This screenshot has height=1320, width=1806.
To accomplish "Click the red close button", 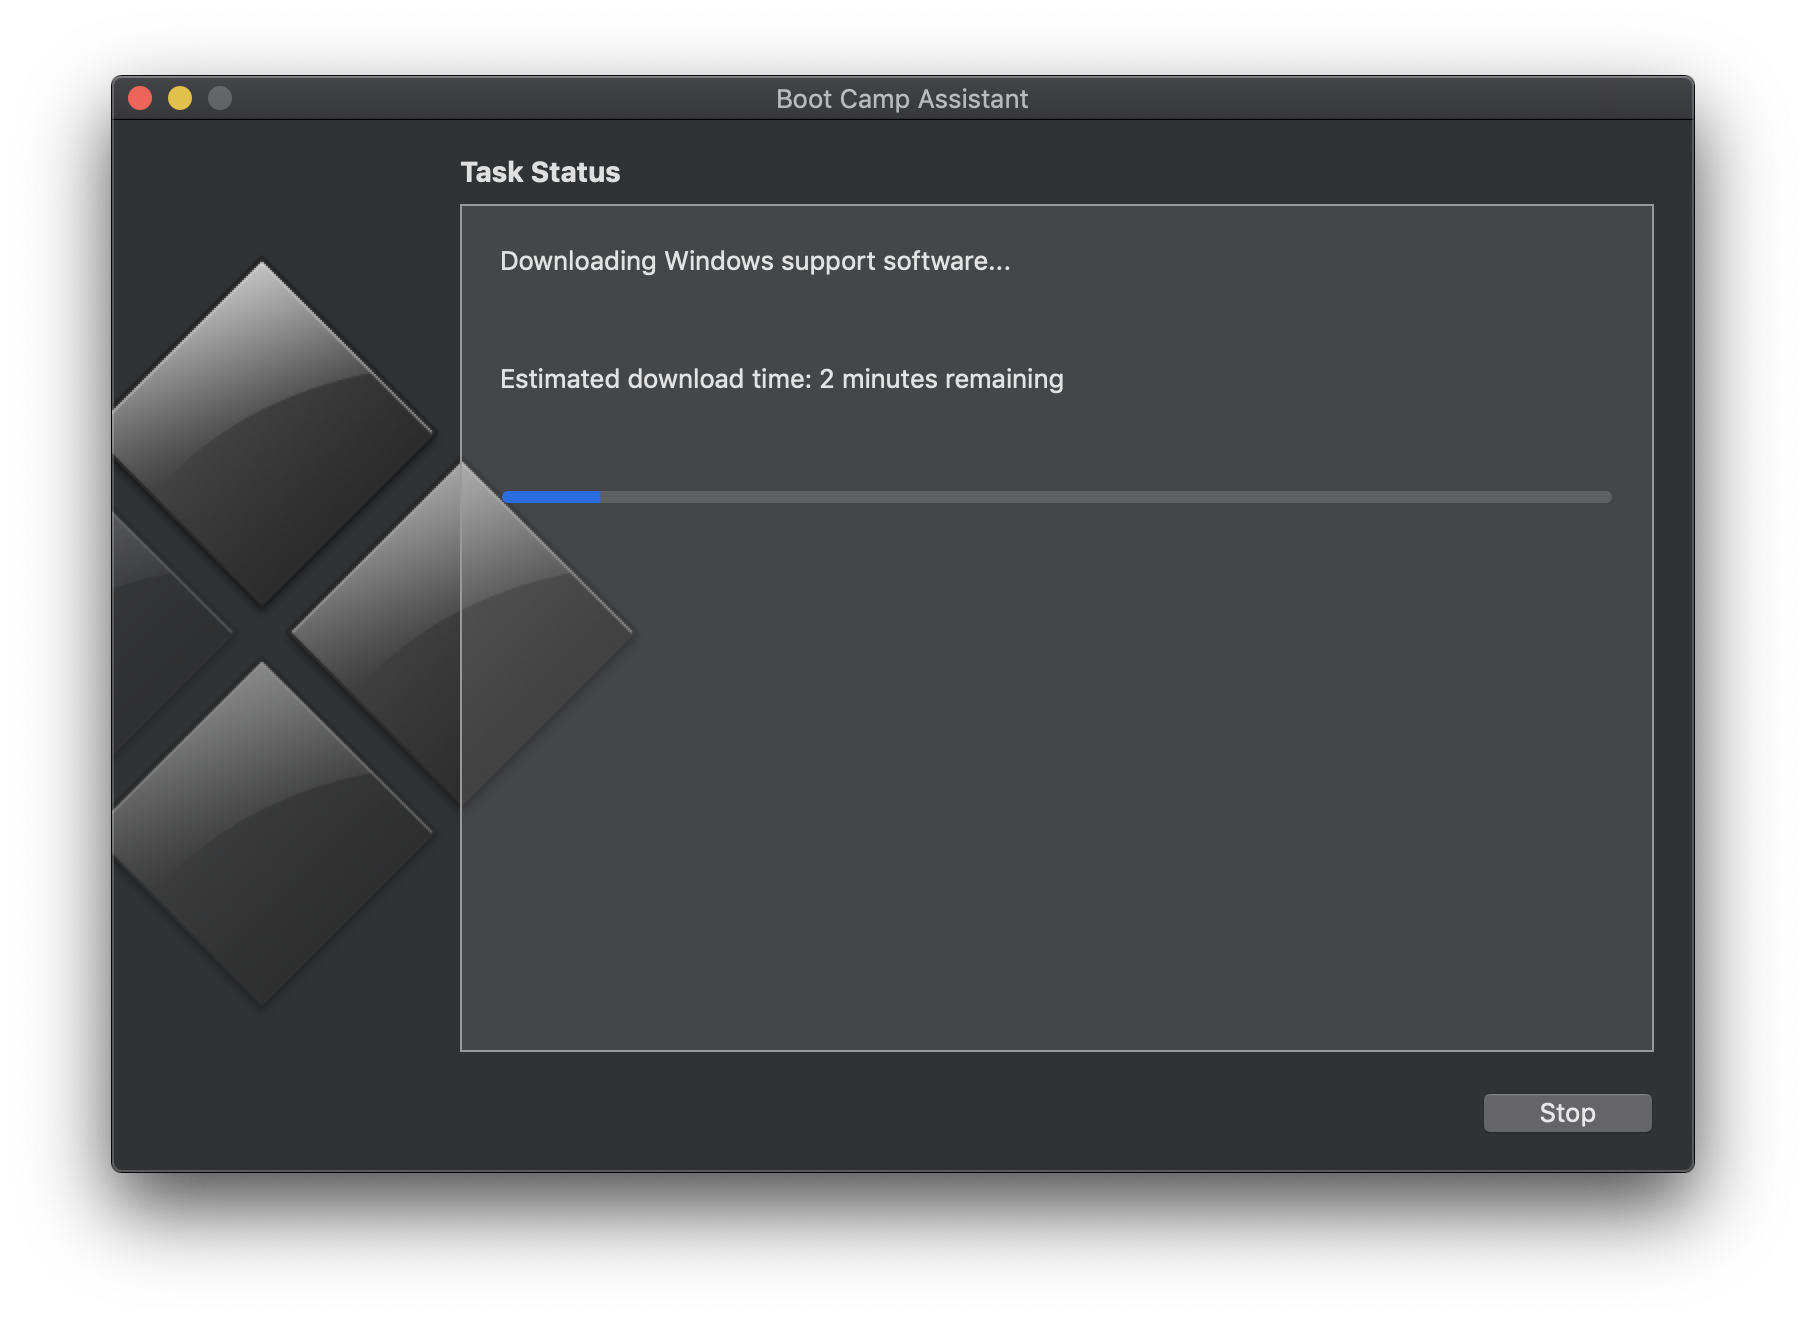I will [x=140, y=98].
